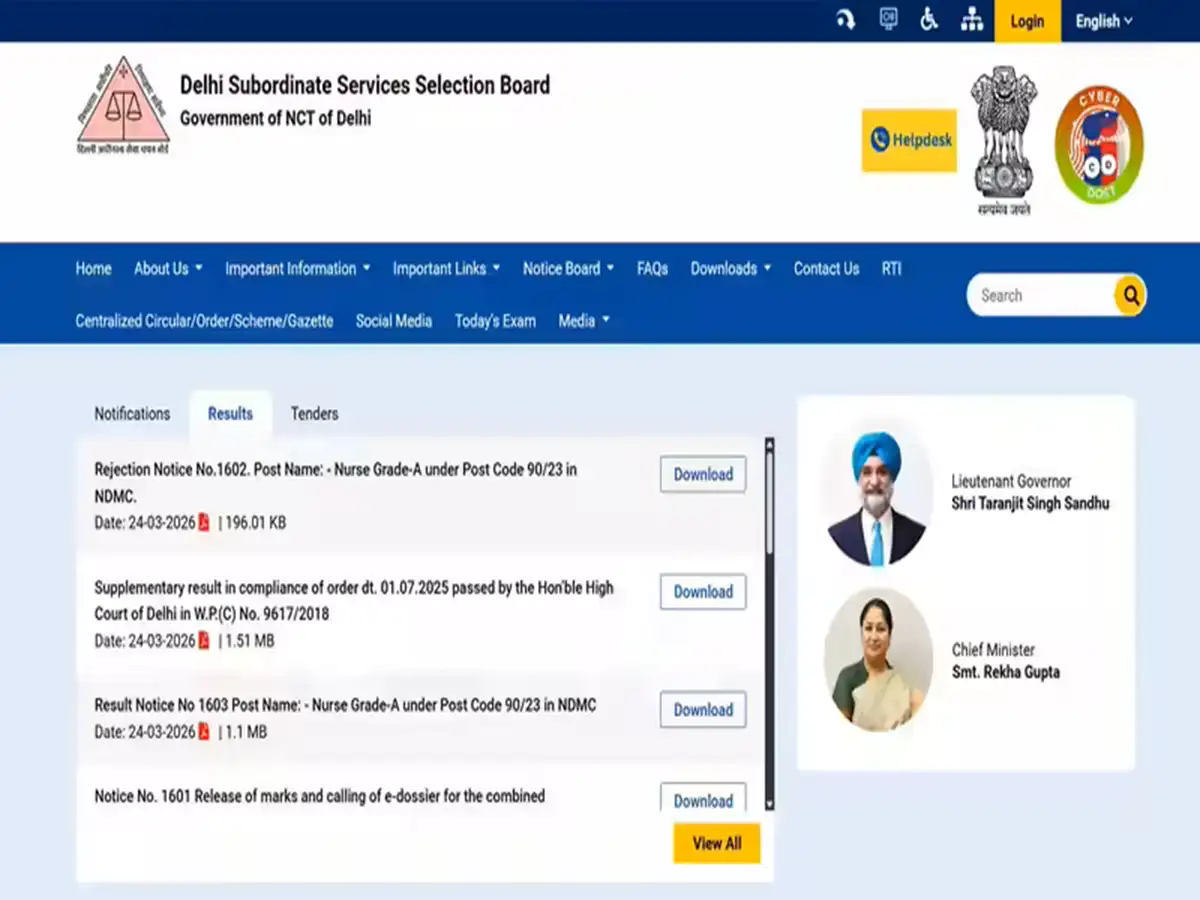The height and width of the screenshot is (900, 1200).
Task: Switch to the Tenders tab
Action: click(314, 414)
